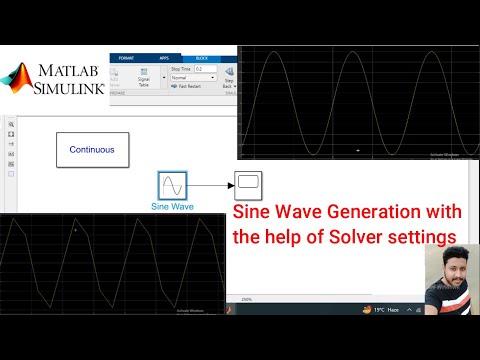Open the Scope block
The image size is (480, 360).
click(x=248, y=186)
